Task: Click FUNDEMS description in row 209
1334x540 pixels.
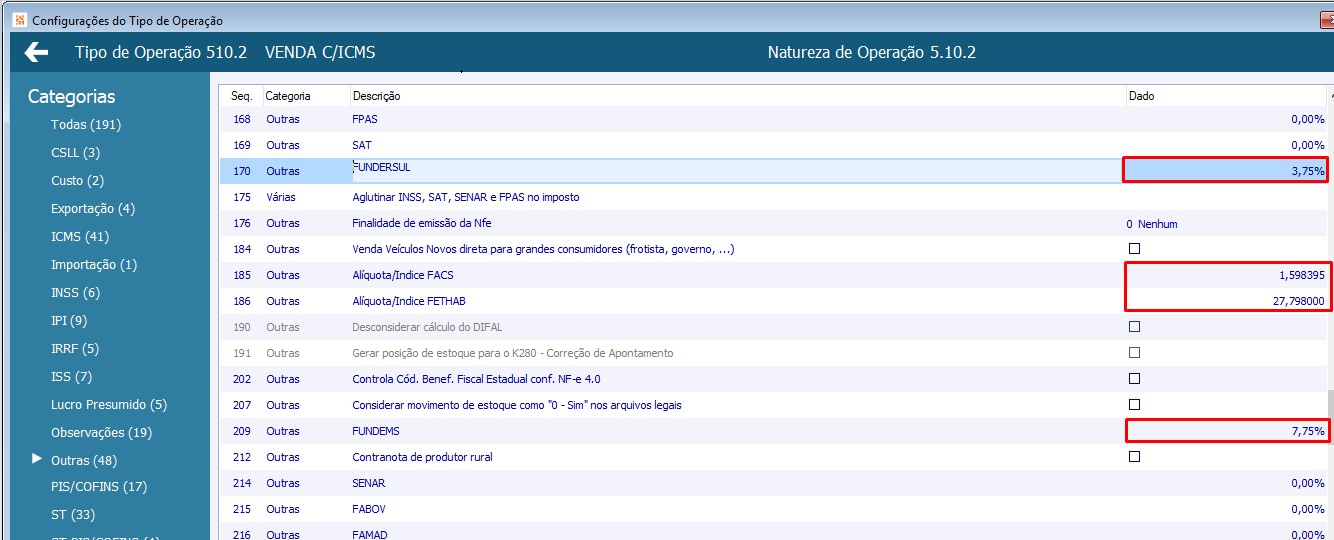Action: (376, 431)
